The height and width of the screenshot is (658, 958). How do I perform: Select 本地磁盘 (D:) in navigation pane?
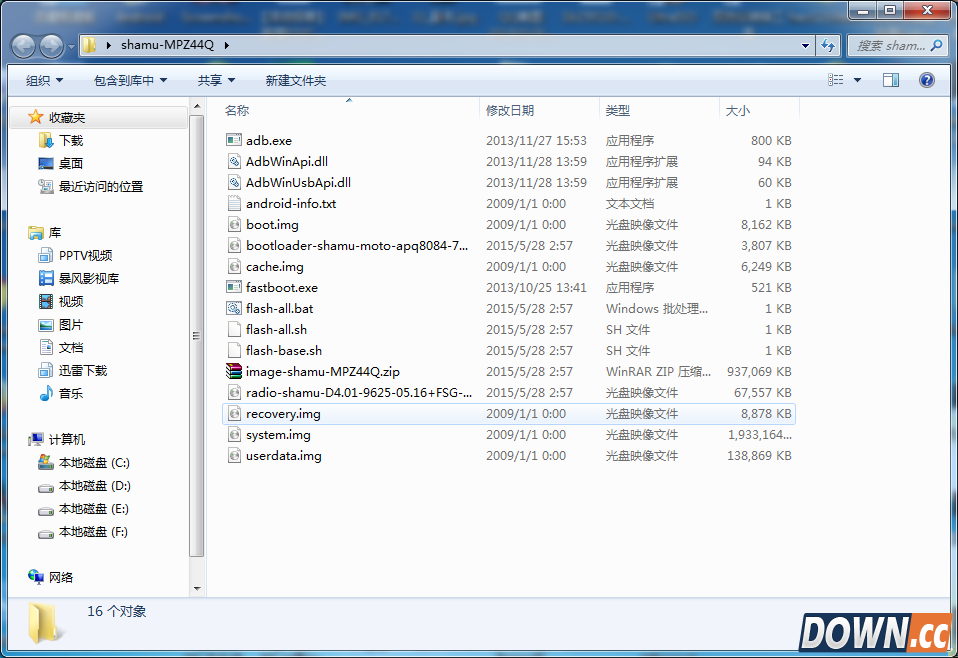click(94, 486)
